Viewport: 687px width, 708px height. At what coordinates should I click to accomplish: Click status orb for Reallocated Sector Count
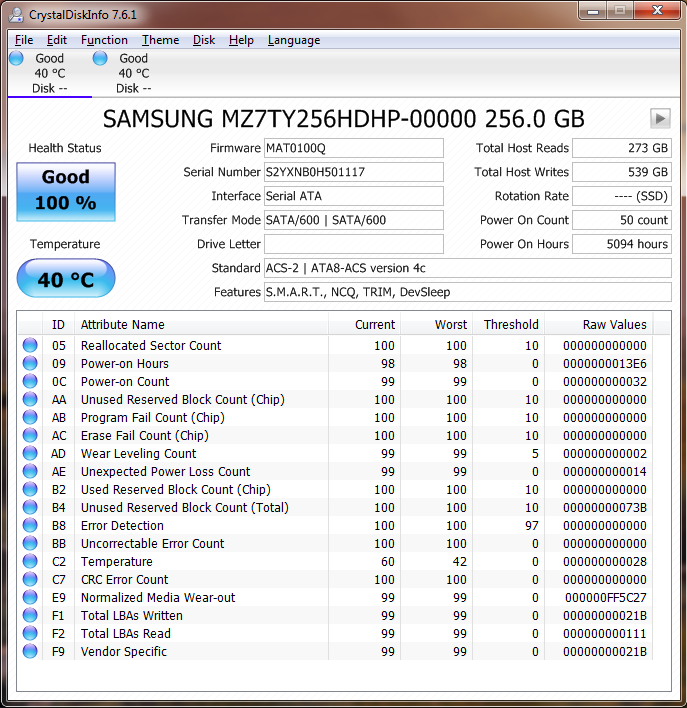point(30,346)
